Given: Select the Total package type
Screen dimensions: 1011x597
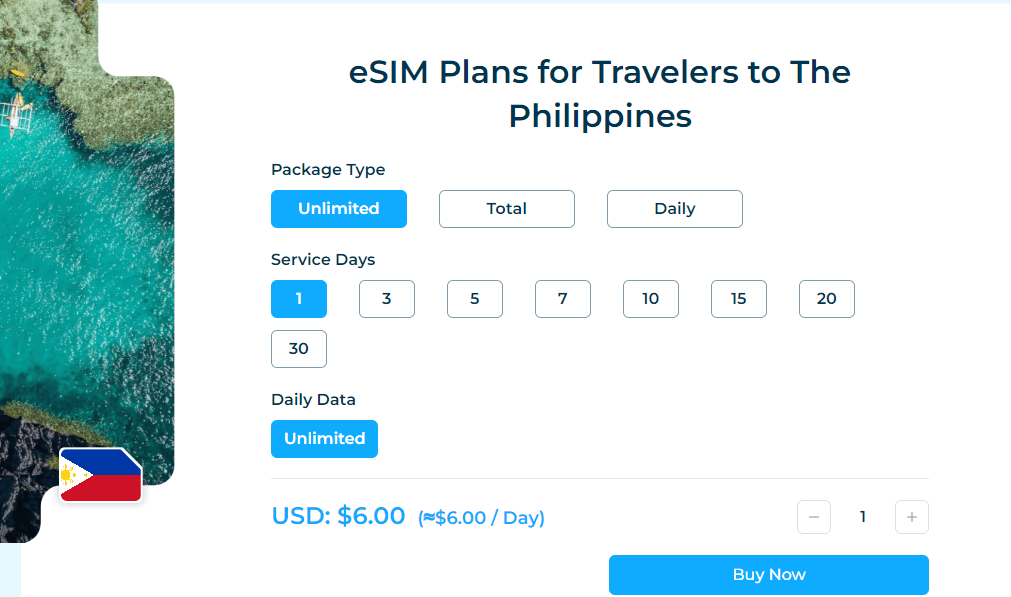Looking at the screenshot, I should point(507,209).
